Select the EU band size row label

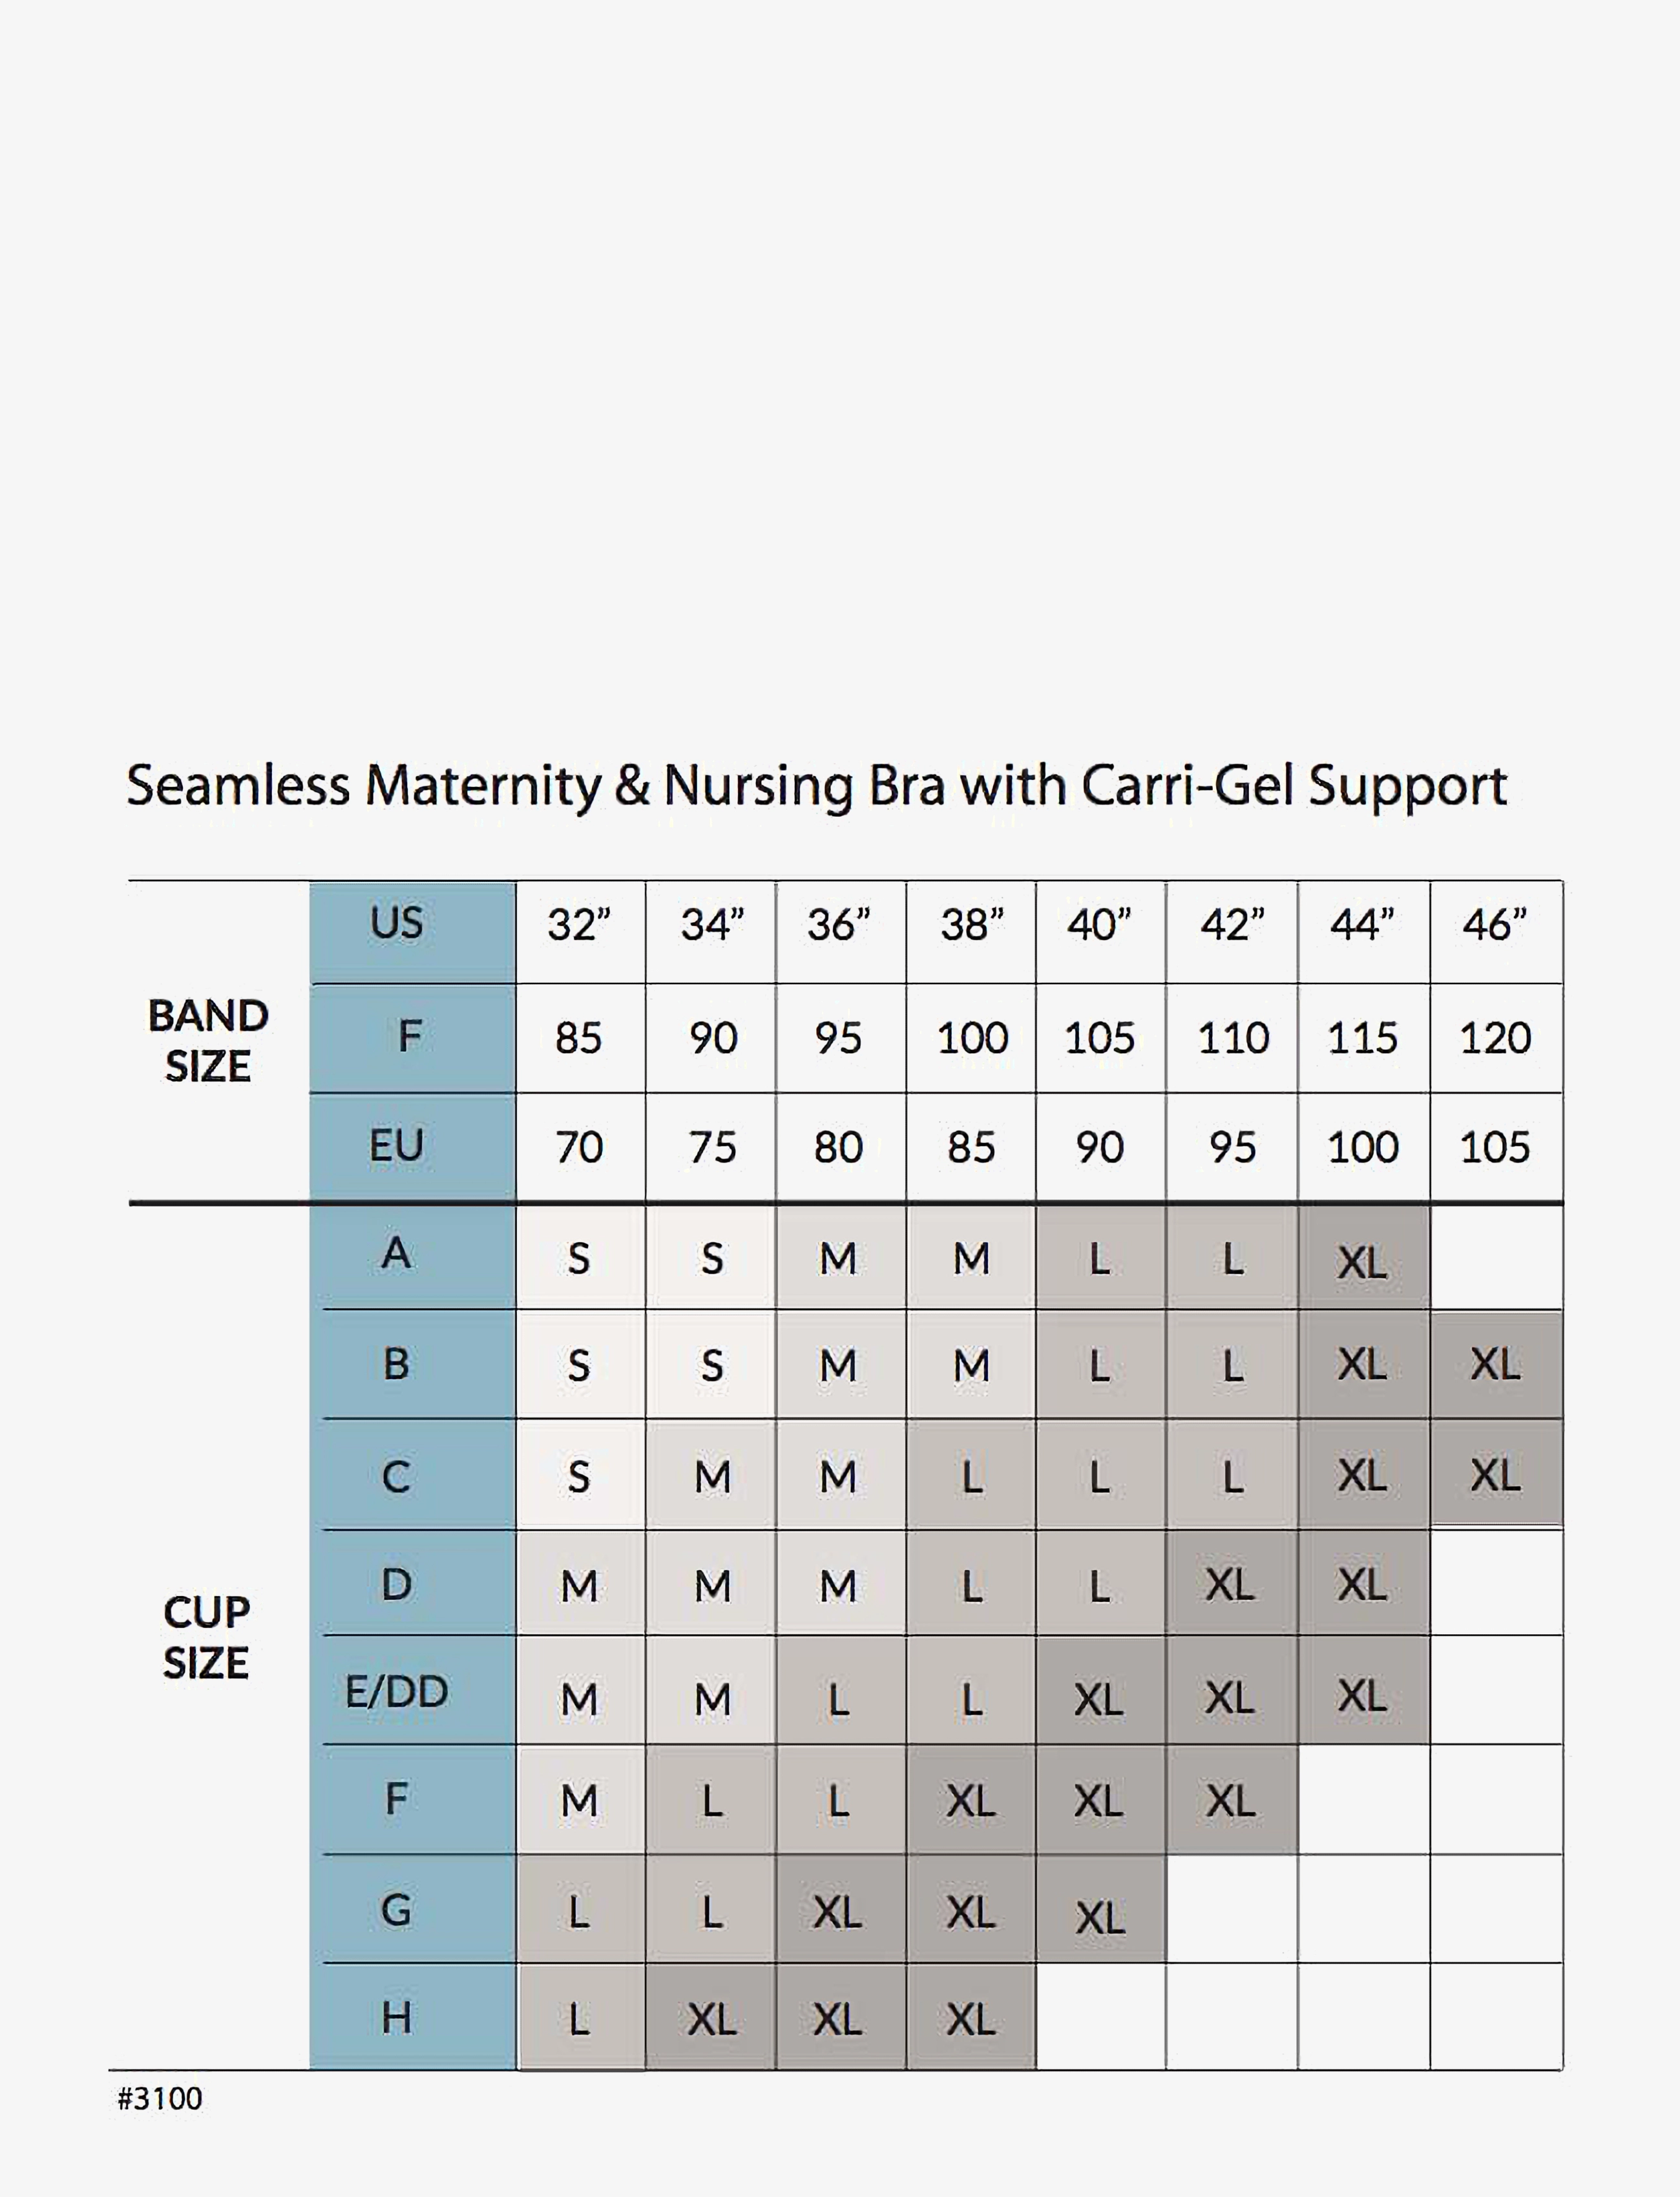412,1146
